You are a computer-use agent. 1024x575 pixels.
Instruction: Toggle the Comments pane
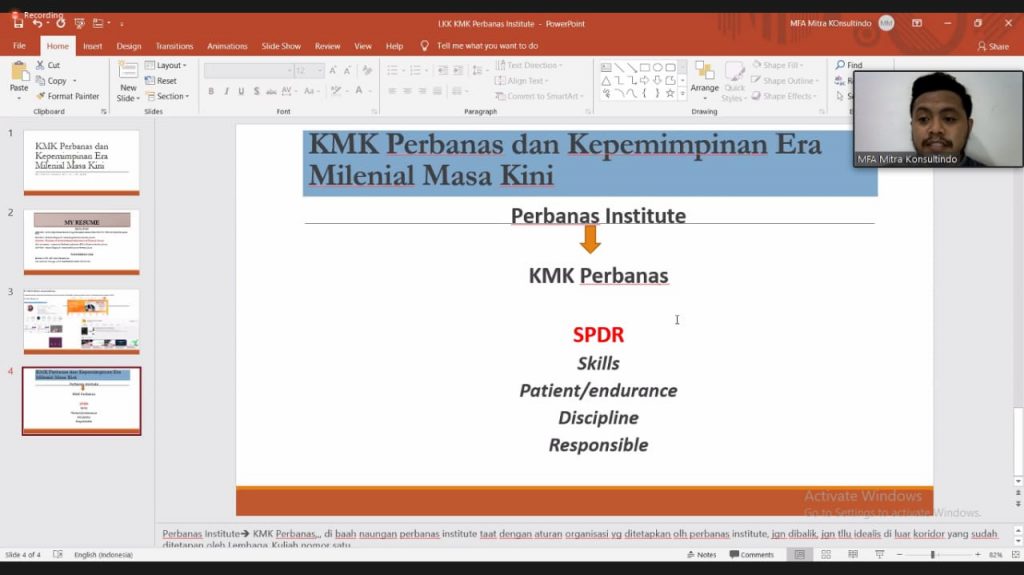click(x=752, y=555)
